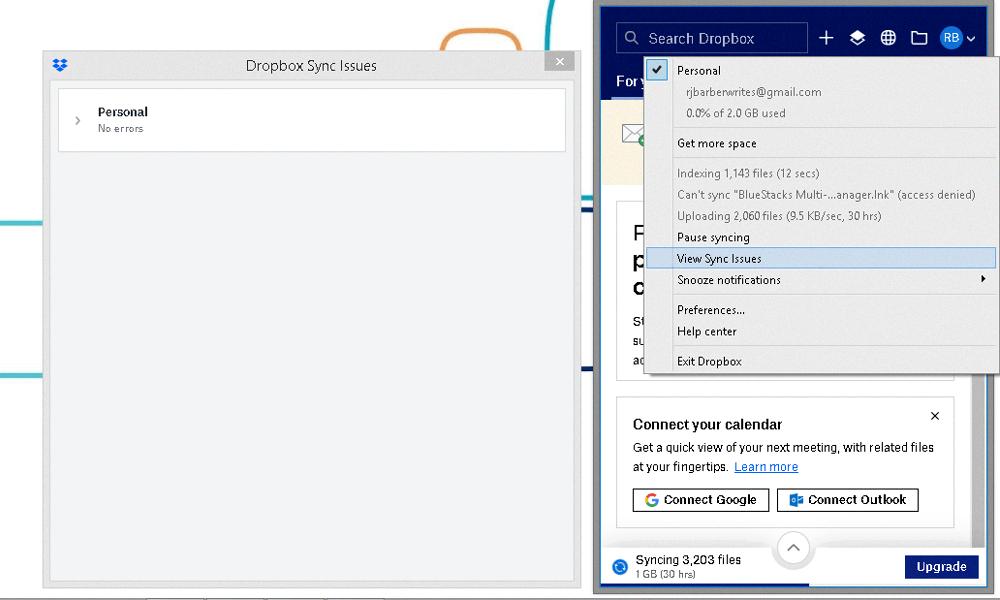Open the layers stack icon in Dropbox header
The height and width of the screenshot is (600, 1000).
[857, 38]
